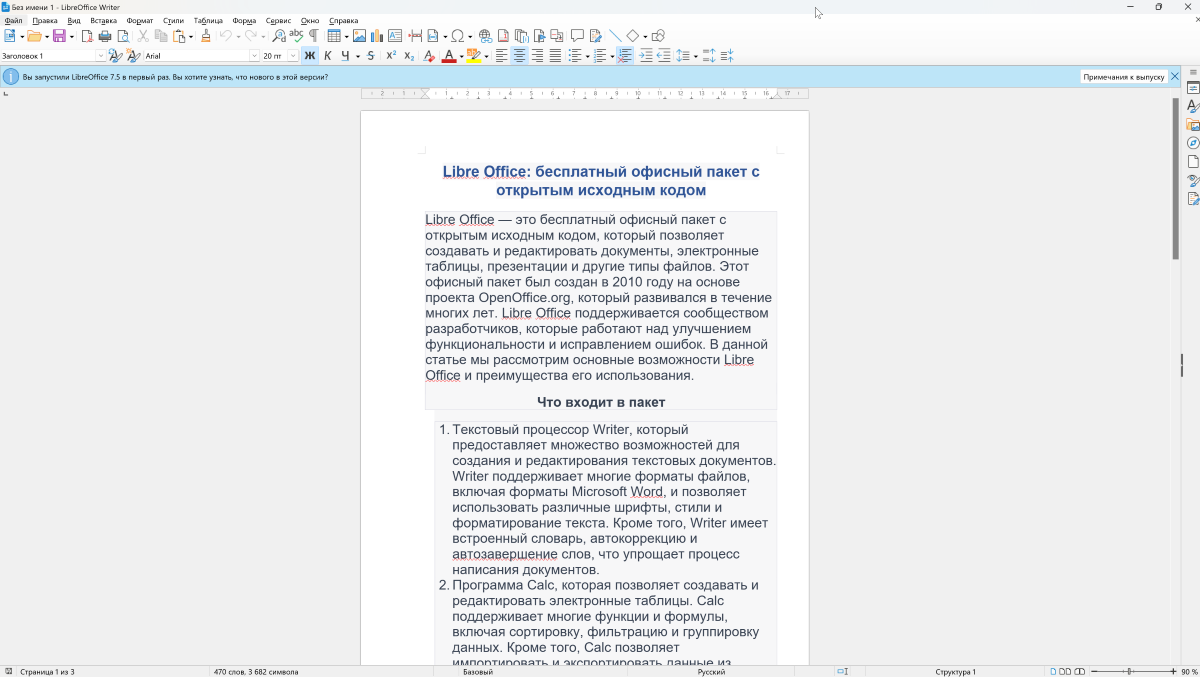Open the sidebar Navigator compass icon
This screenshot has height=677, width=1200.
click(x=1192, y=143)
